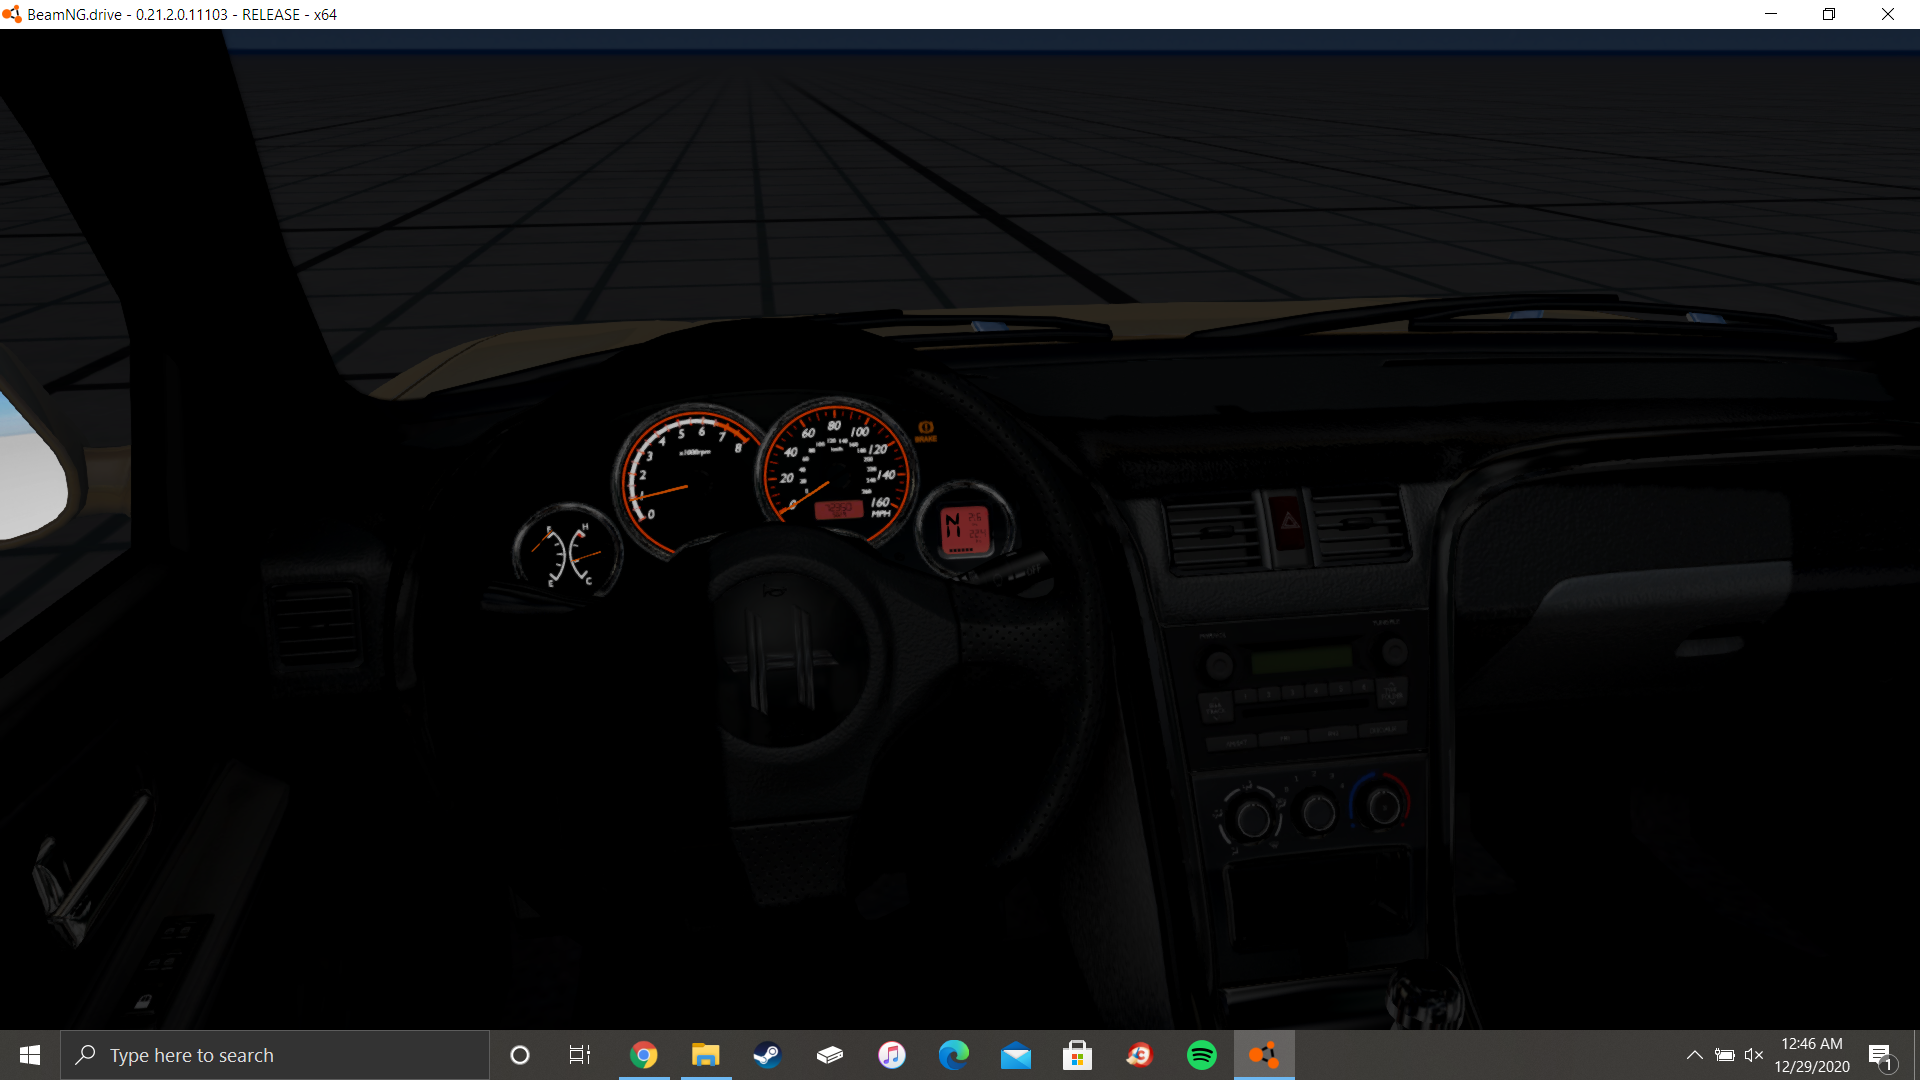The image size is (1920, 1080).
Task: Open the clock and calendar flyout
Action: [1812, 1055]
